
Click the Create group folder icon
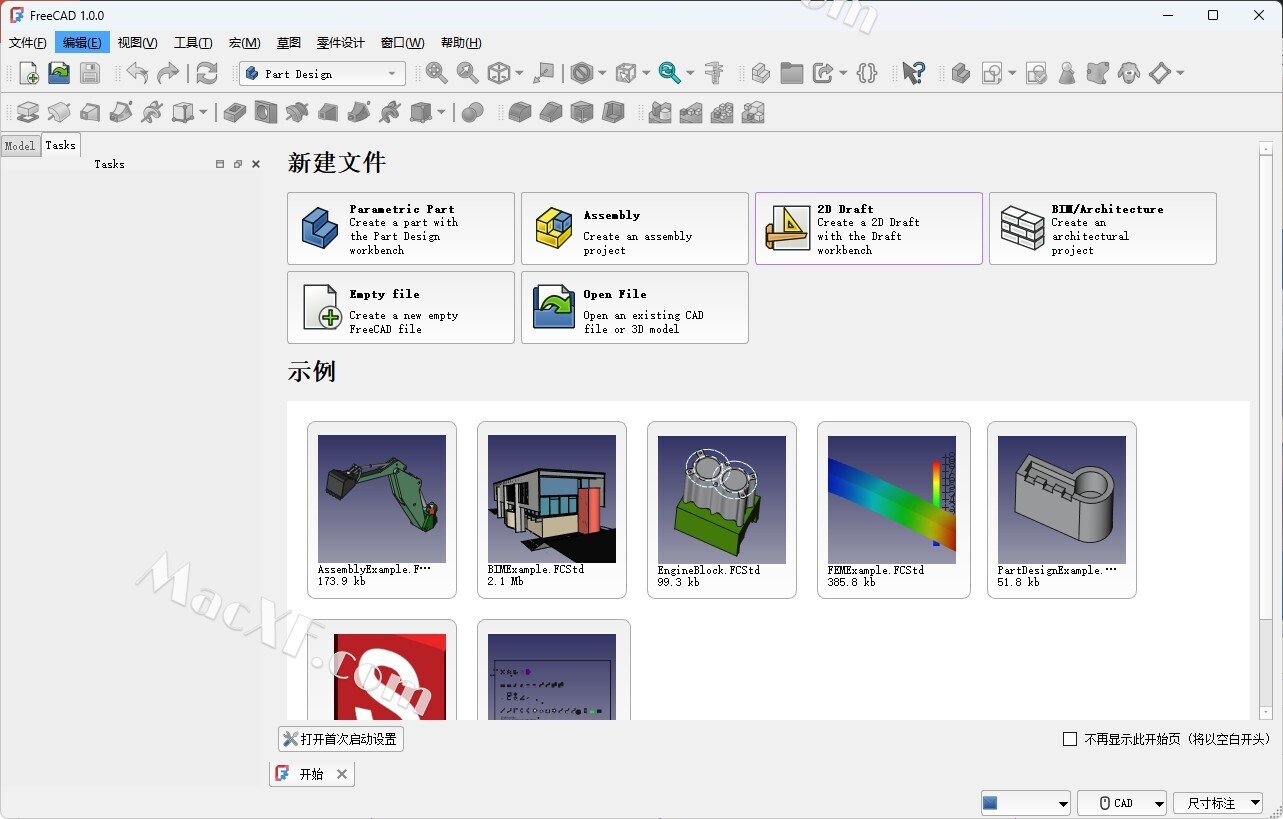(792, 73)
